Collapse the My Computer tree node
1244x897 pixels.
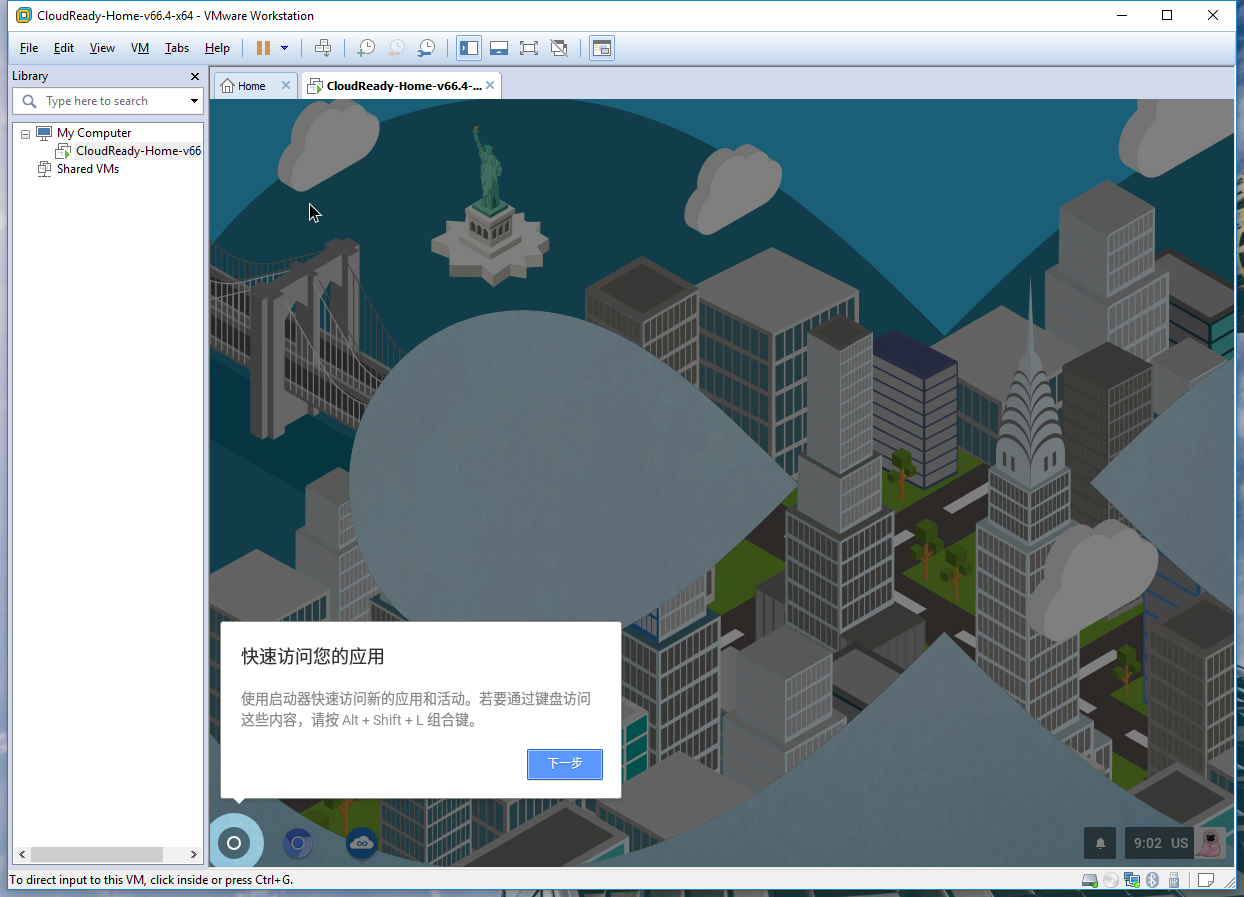coord(24,132)
